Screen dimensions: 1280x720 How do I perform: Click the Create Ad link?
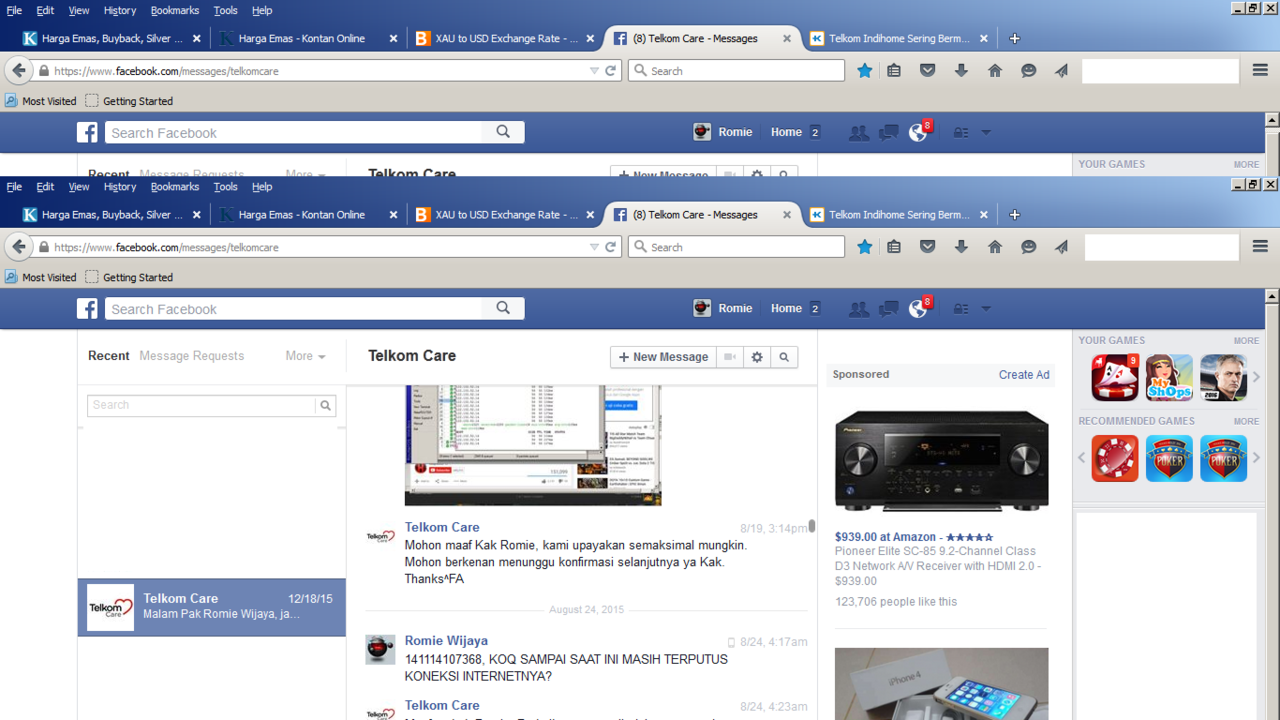[x=1024, y=375]
